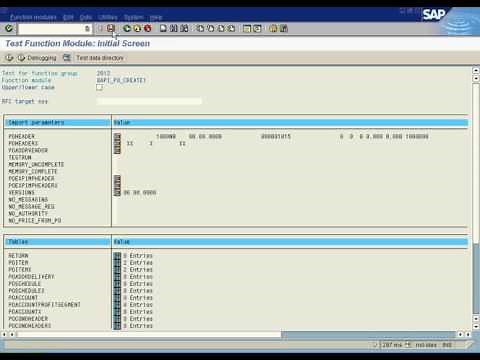
Task: Open structure editor icon for POHEADERX
Action: pos(117,143)
